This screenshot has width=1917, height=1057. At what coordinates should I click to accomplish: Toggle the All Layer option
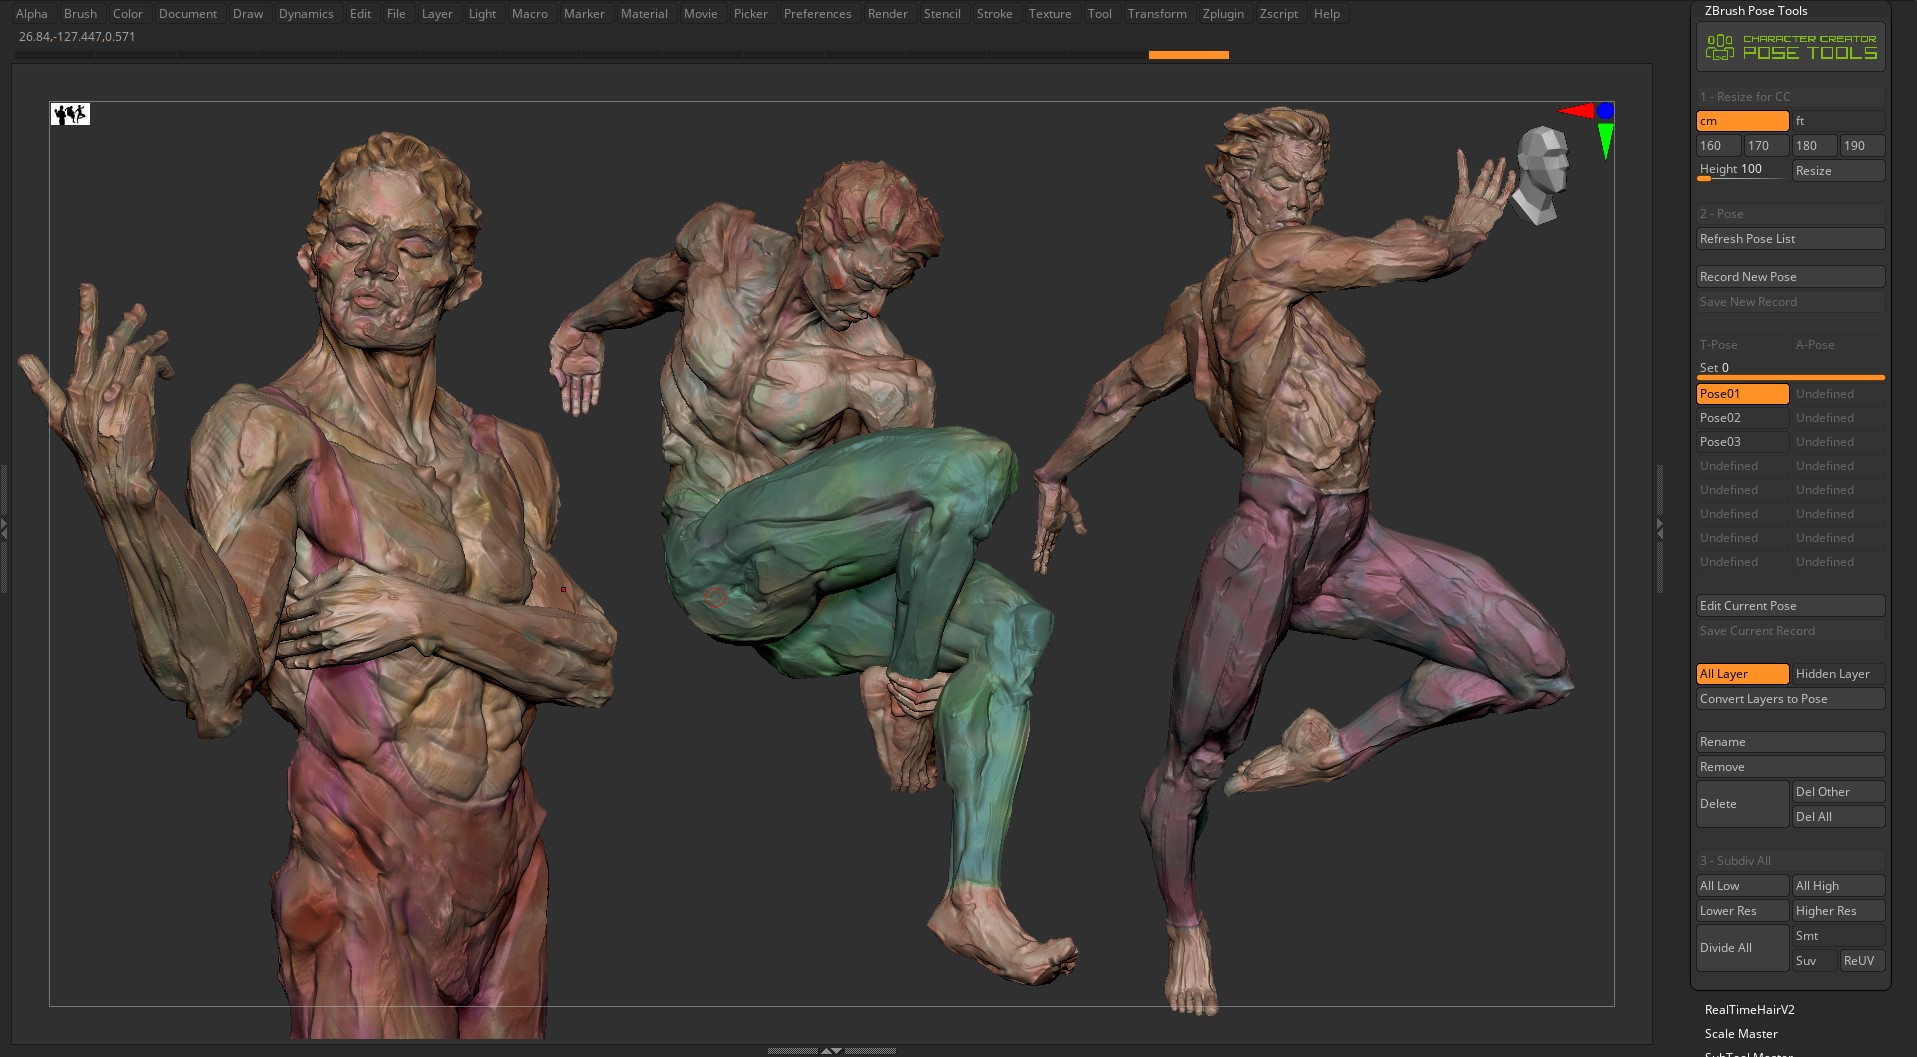[1742, 674]
